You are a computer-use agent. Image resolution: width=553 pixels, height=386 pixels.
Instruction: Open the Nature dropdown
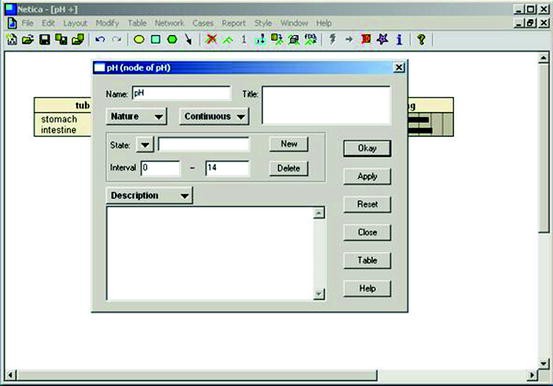136,116
